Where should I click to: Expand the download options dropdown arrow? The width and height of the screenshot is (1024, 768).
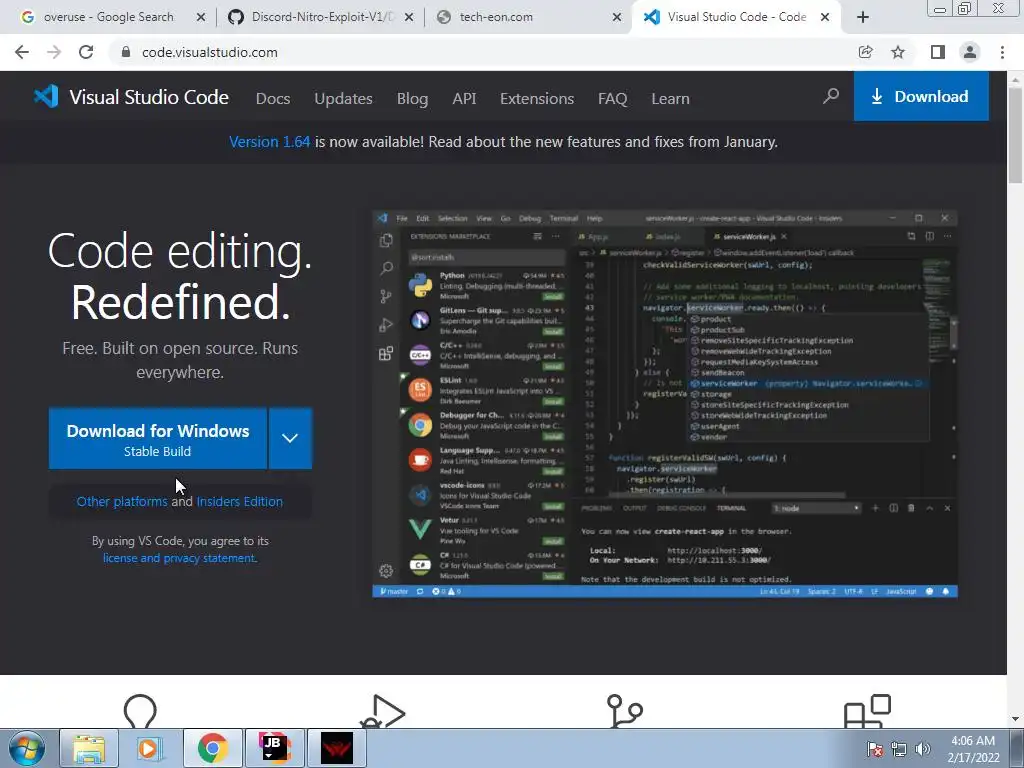coord(290,438)
